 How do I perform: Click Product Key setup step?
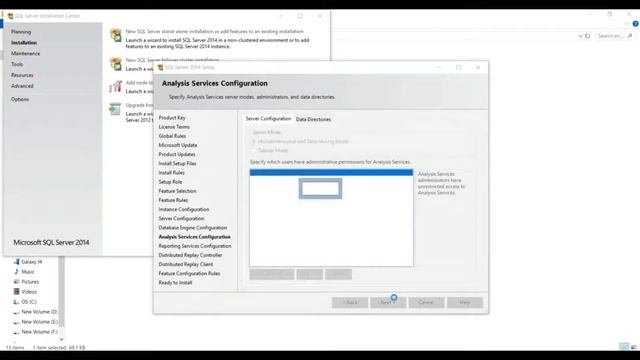(x=172, y=118)
